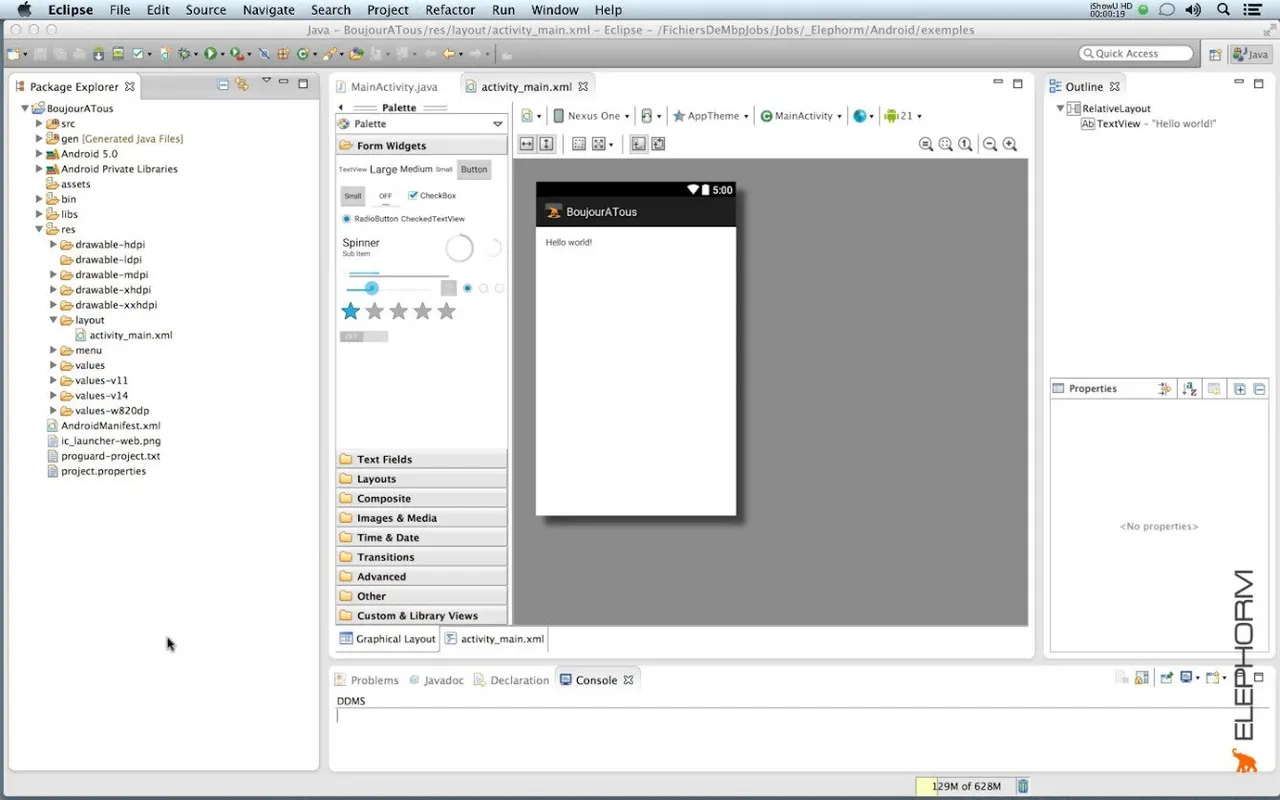
Task: Click the OFF ToggleButton widget in palette
Action: tap(385, 196)
